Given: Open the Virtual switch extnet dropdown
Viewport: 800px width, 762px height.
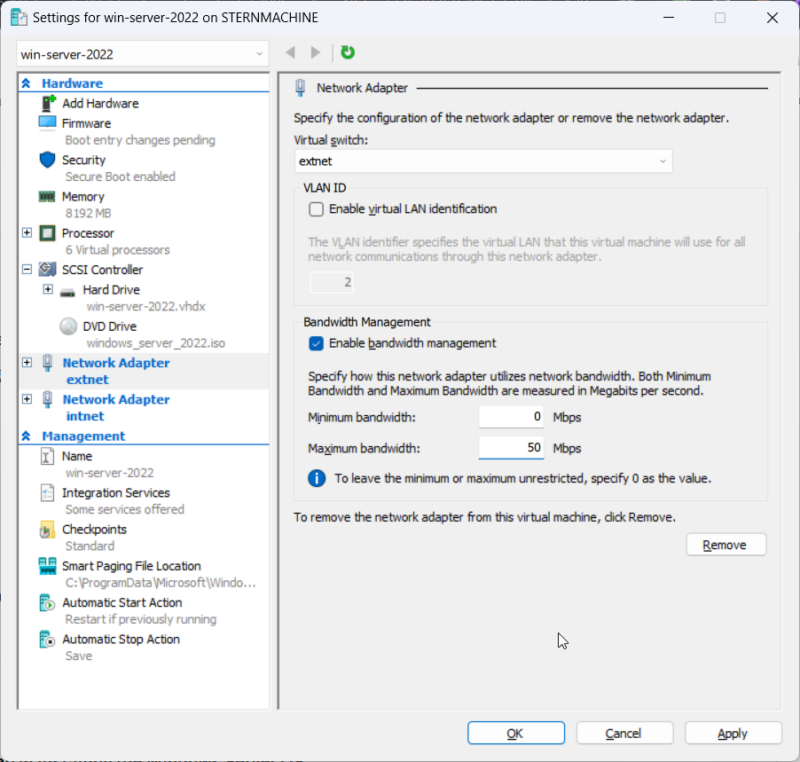Looking at the screenshot, I should click(483, 161).
